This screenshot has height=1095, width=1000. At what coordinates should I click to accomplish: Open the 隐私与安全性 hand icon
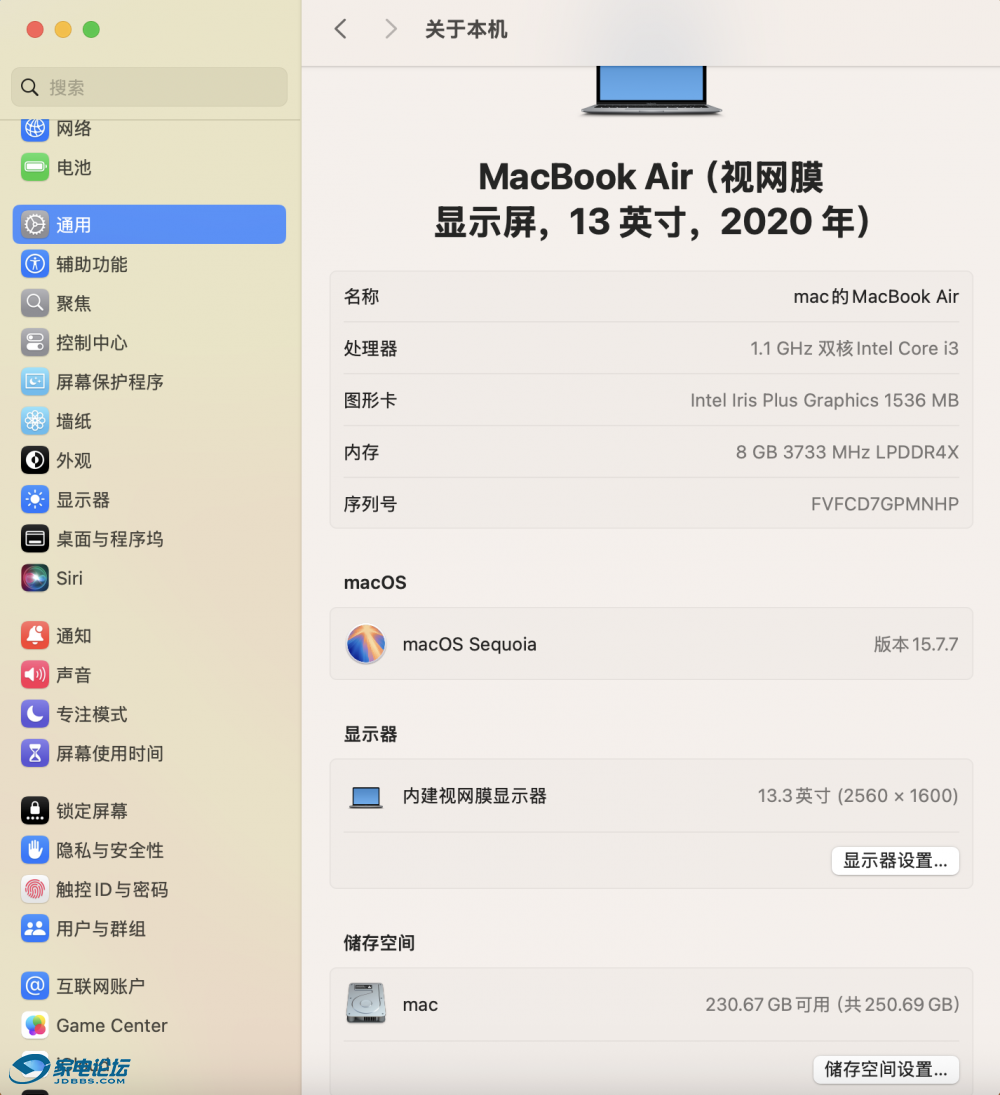(35, 850)
